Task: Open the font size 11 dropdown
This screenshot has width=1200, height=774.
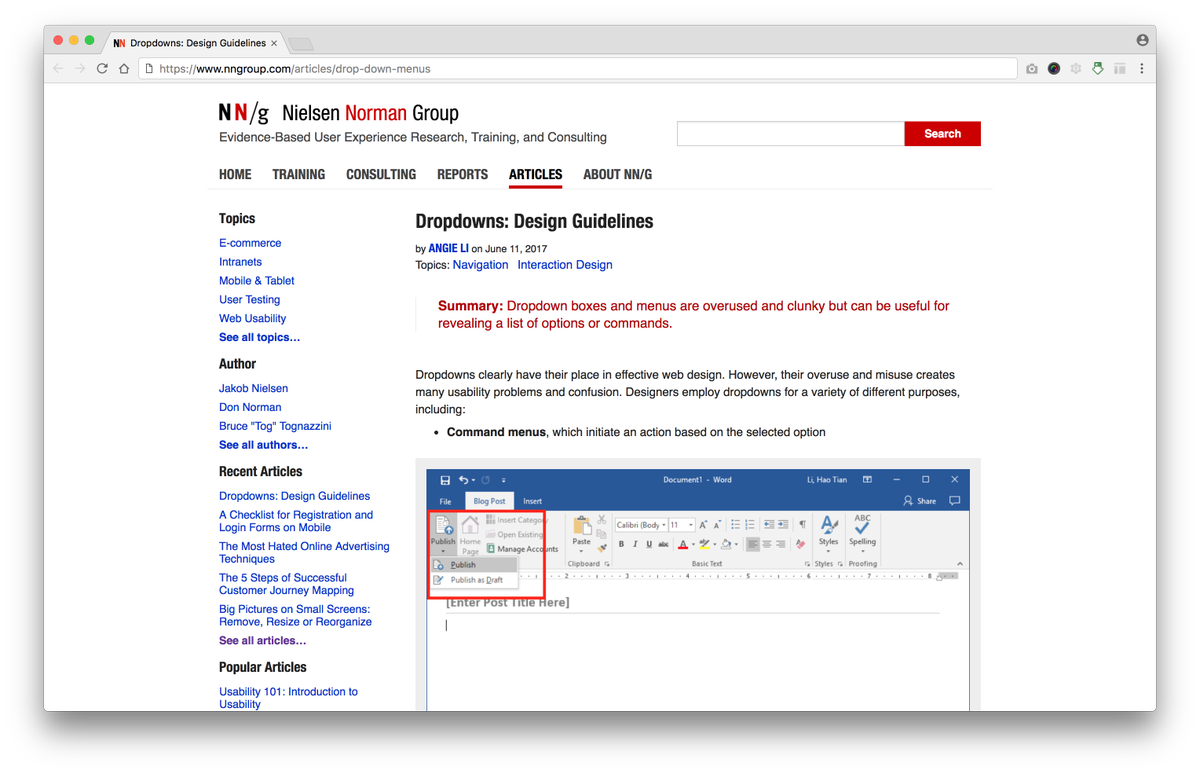Action: point(682,525)
